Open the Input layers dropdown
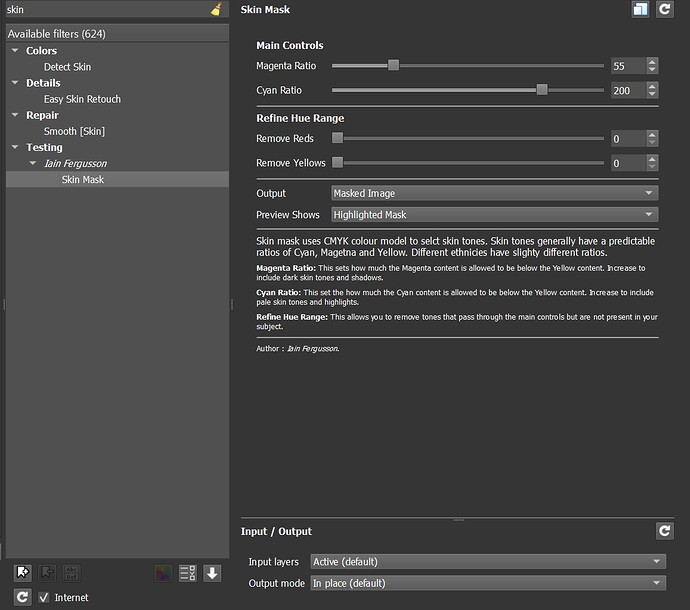690x610 pixels. (488, 562)
